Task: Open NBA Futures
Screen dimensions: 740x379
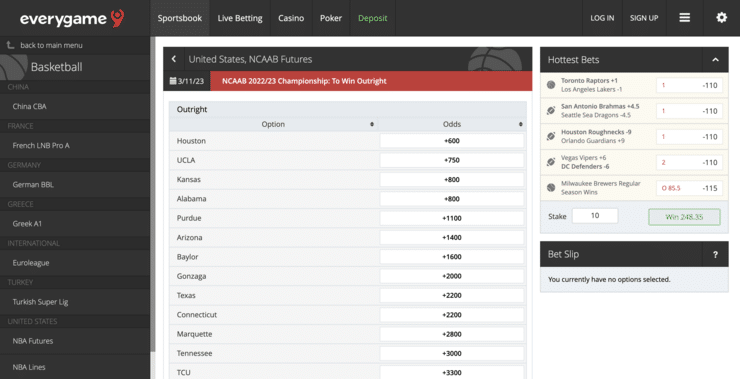Action: [x=75, y=341]
